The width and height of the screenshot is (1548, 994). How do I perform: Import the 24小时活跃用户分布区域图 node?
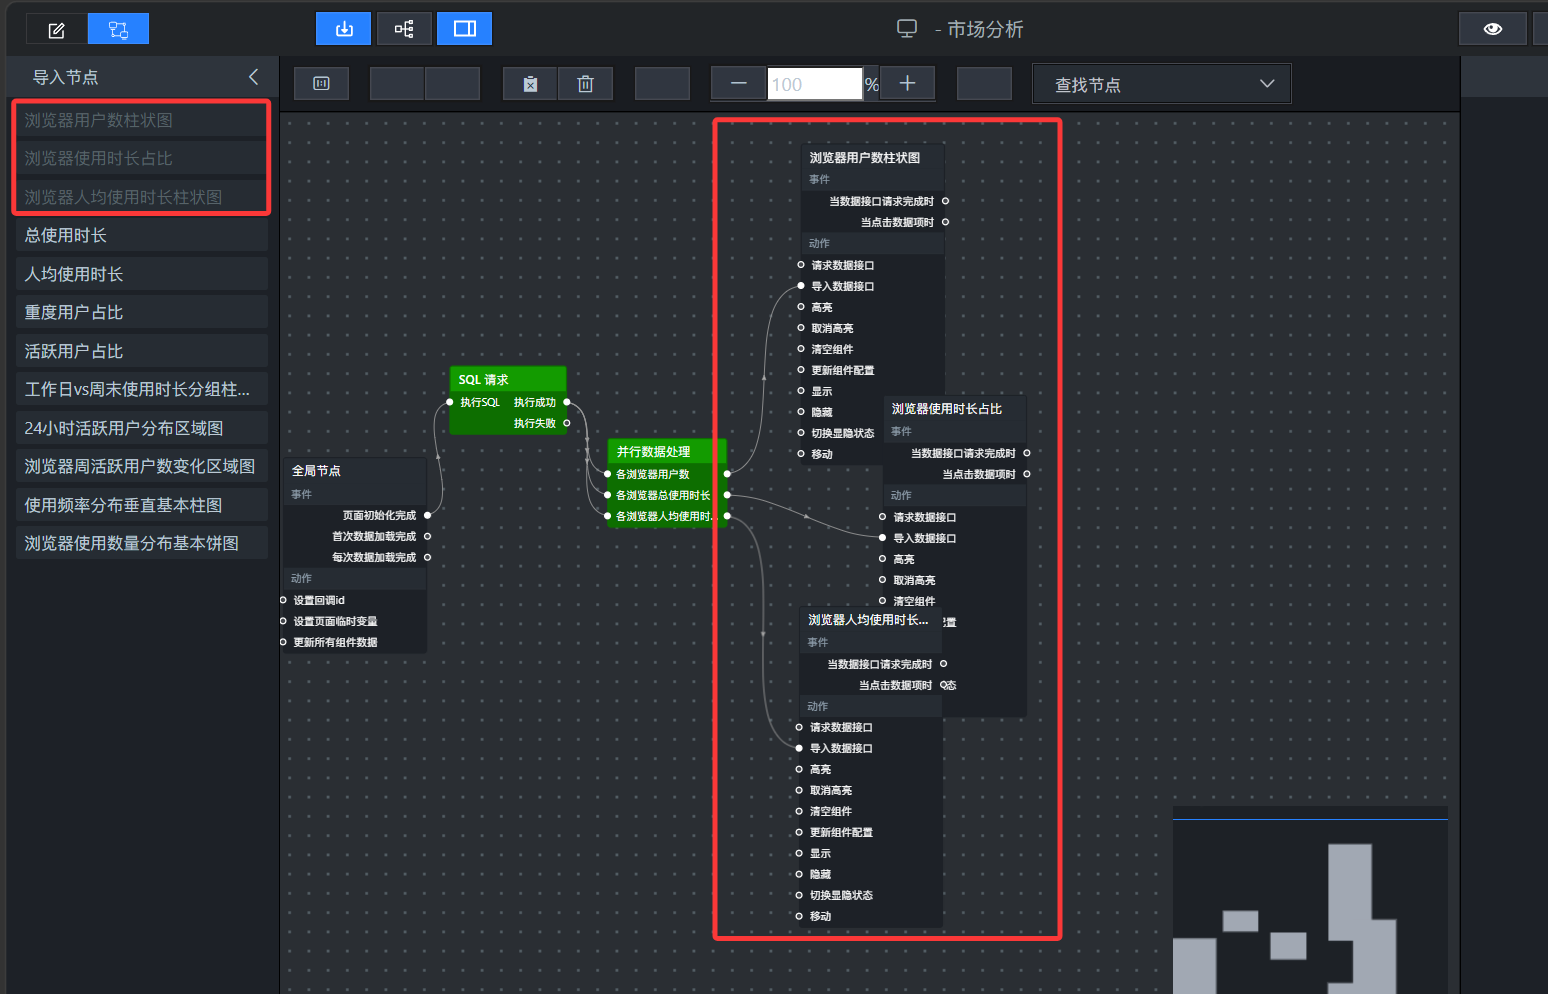142,428
